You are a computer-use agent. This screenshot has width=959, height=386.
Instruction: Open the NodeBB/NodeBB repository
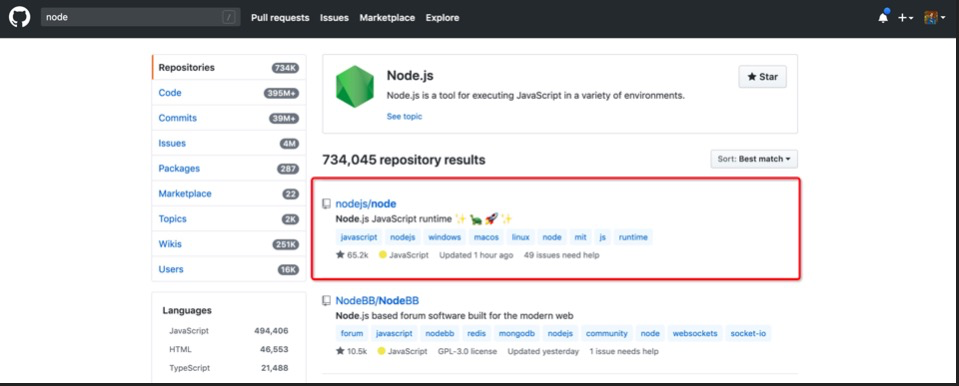click(x=377, y=300)
